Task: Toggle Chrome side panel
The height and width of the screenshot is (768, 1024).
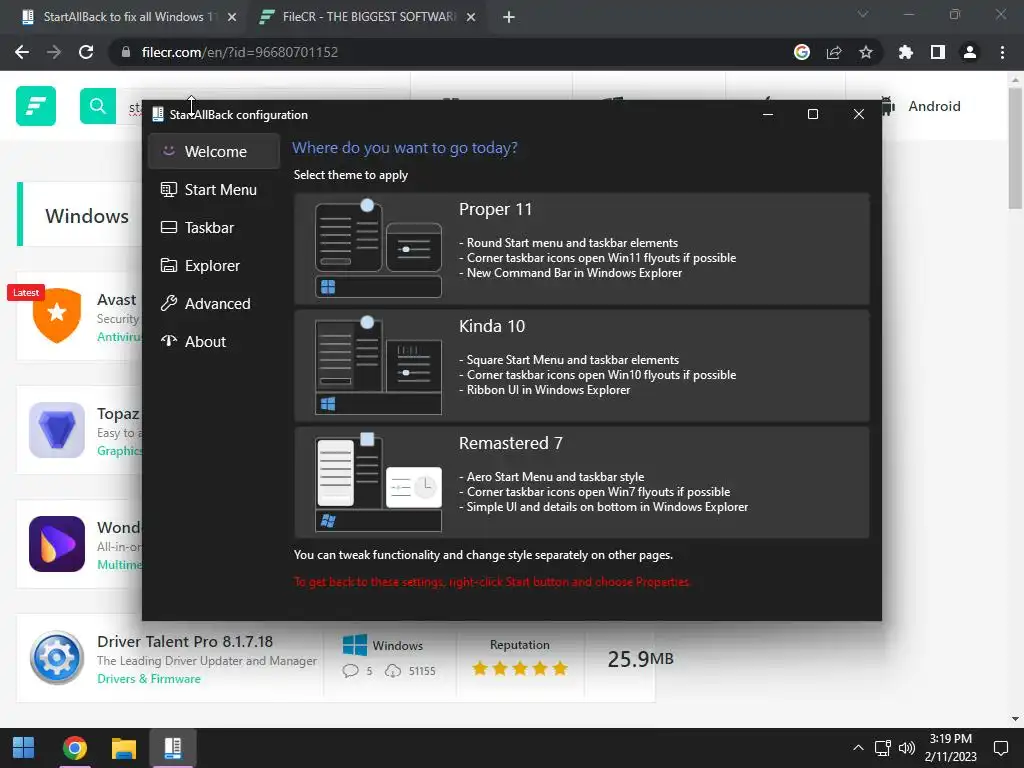Action: (938, 52)
